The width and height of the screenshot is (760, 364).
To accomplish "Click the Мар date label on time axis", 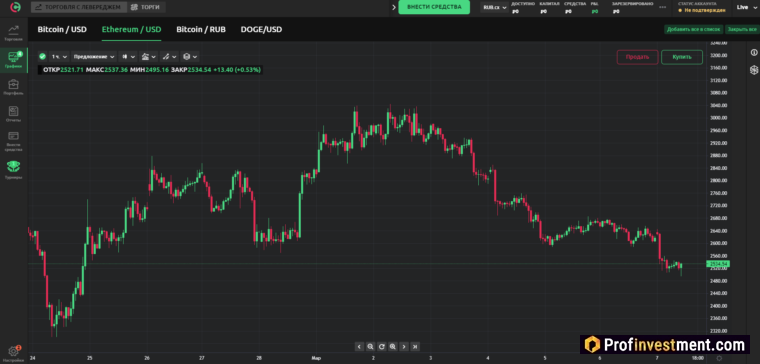I will (316, 359).
